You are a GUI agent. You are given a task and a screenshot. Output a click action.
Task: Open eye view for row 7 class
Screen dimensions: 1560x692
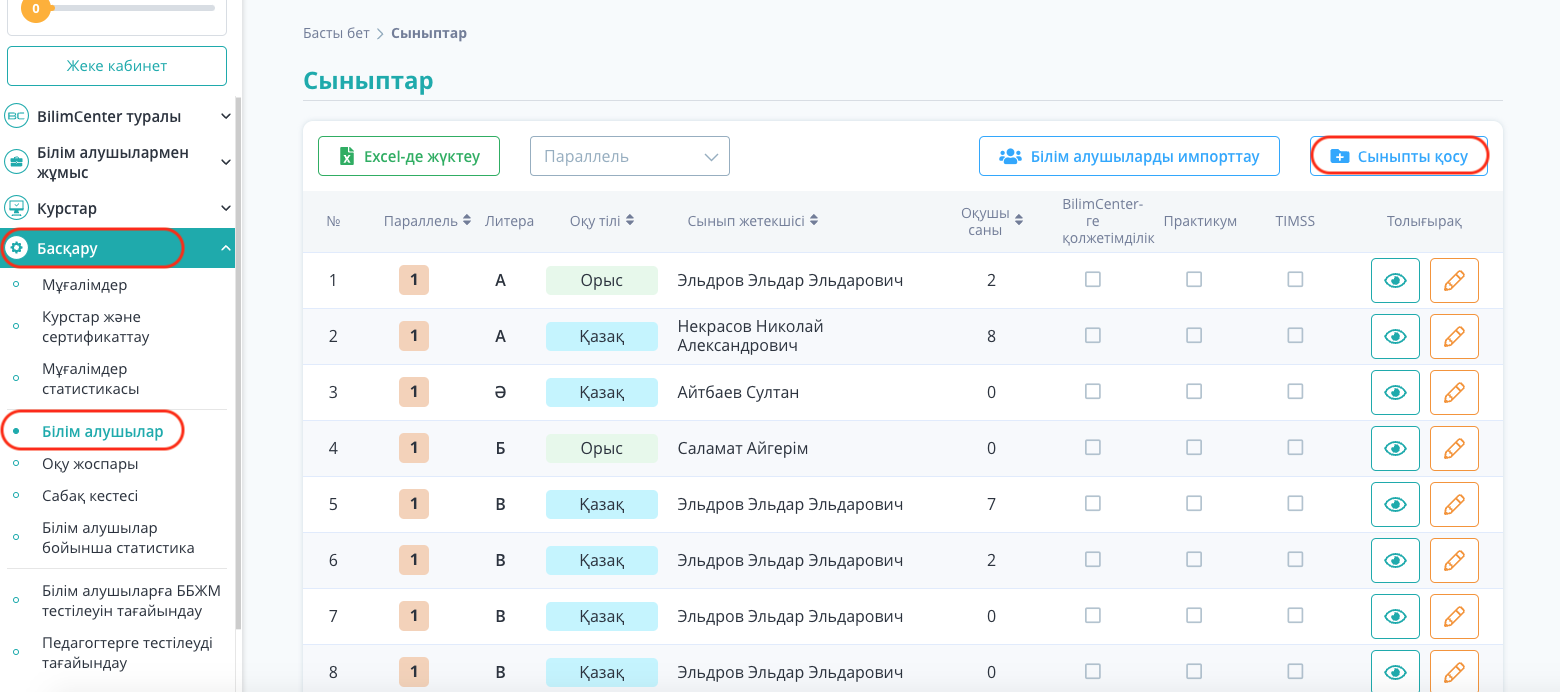[x=1395, y=616]
